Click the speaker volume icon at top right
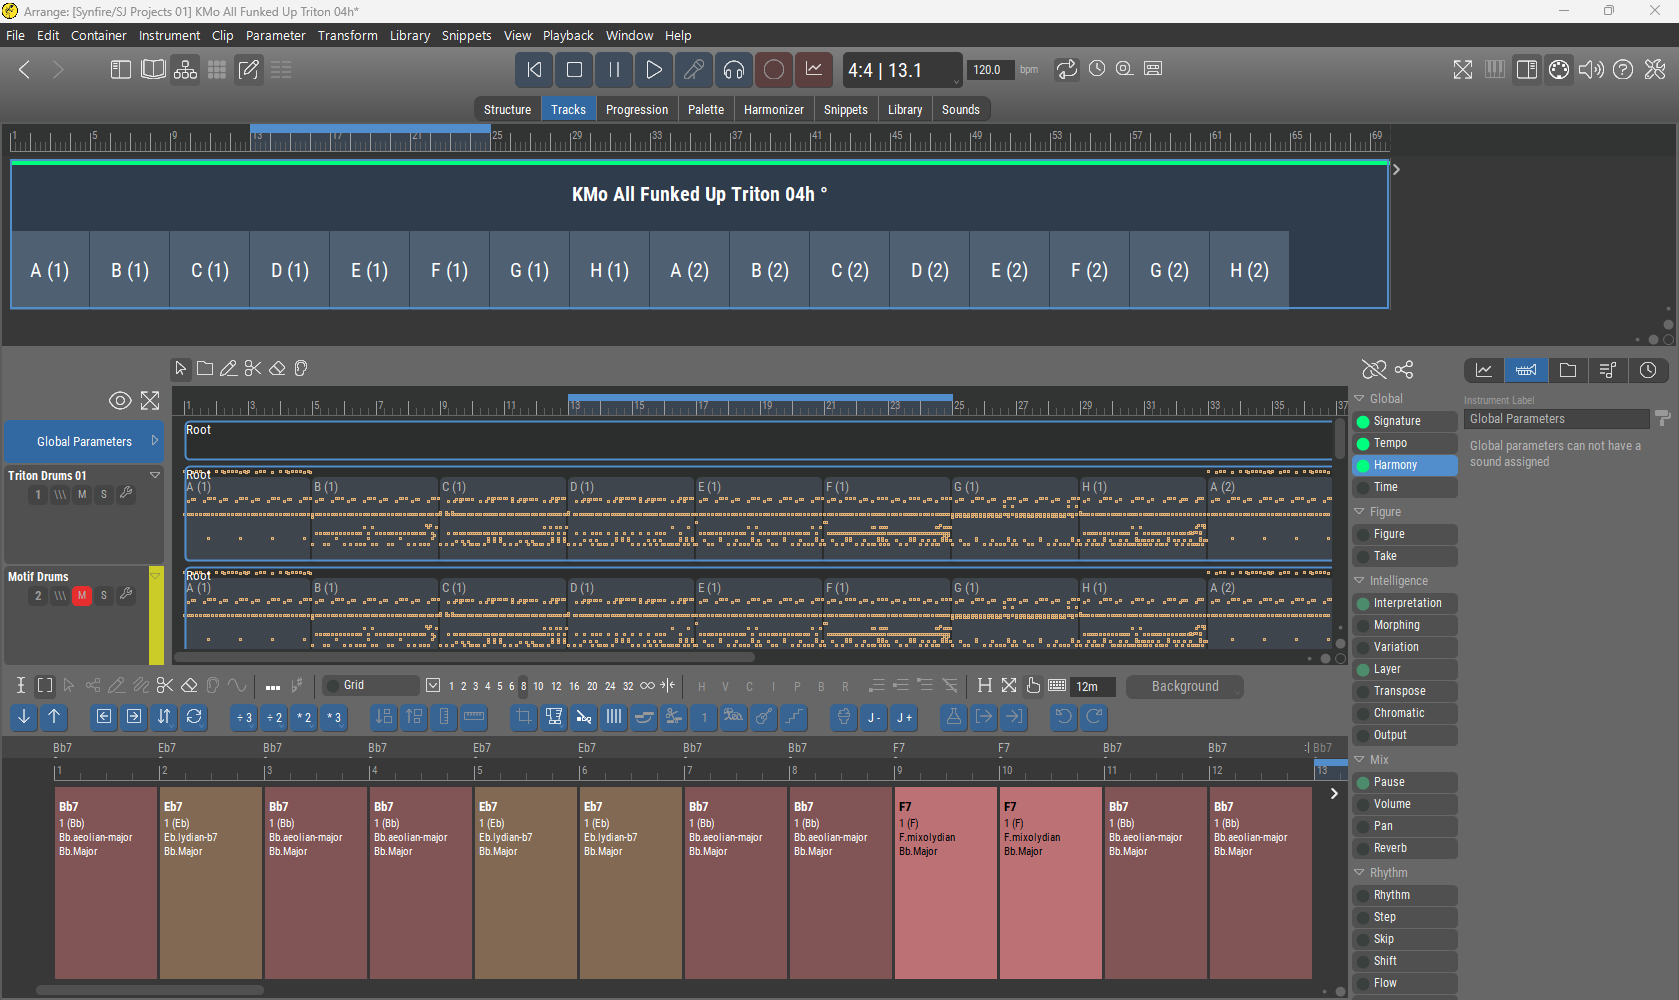 pos(1590,70)
